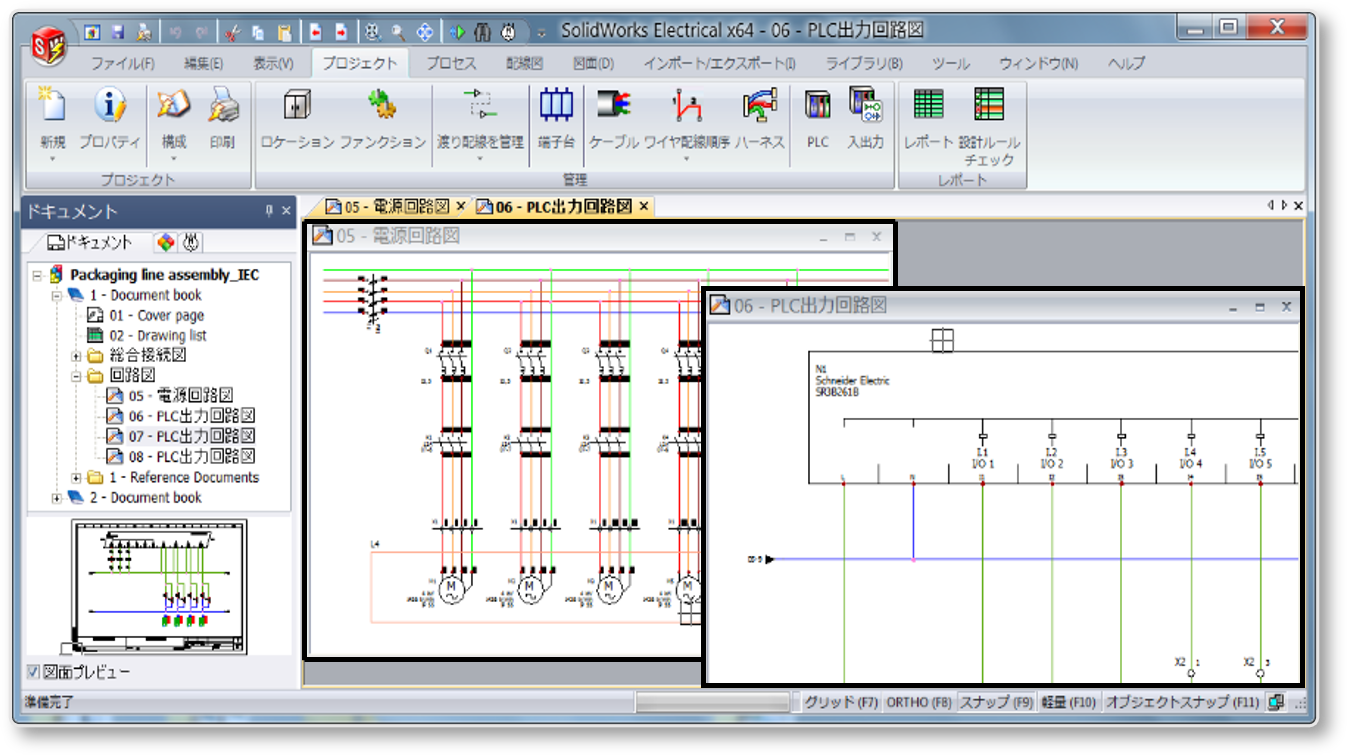Screen dimensions: 1348x756
Task: Click the drawing preview thumbnail
Action: click(160, 585)
